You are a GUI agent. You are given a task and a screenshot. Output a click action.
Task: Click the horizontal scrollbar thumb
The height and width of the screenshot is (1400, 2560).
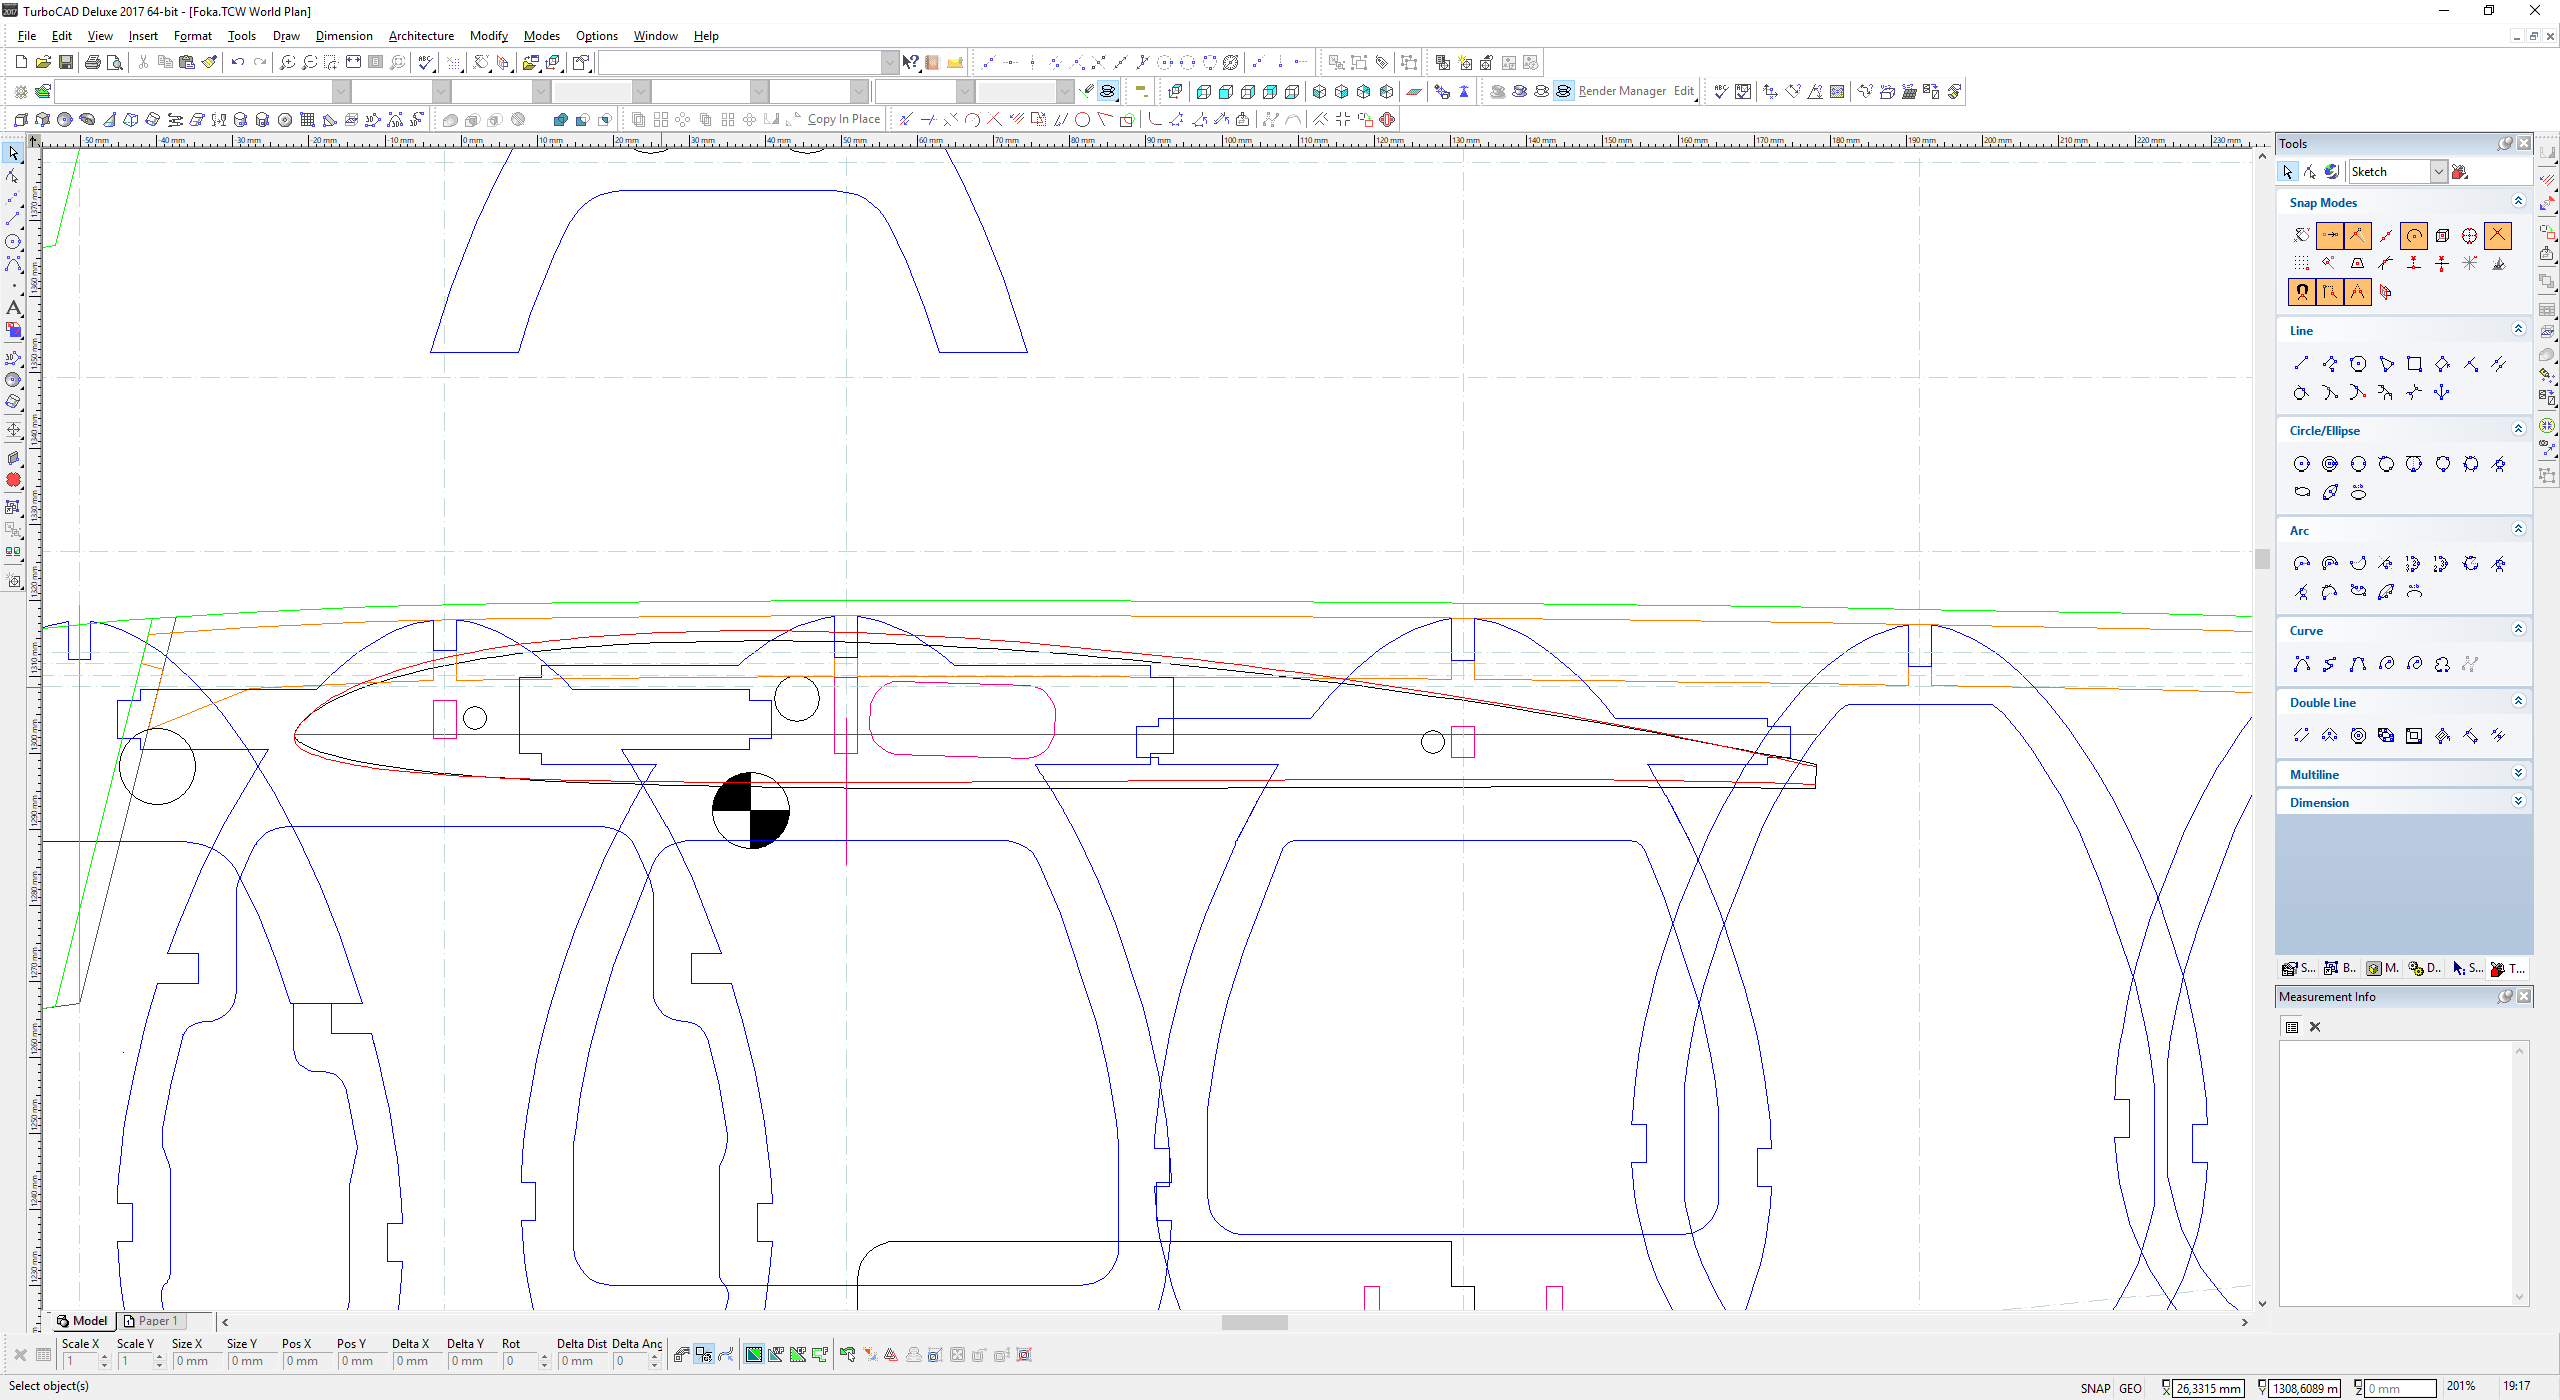pyautogui.click(x=1254, y=1322)
